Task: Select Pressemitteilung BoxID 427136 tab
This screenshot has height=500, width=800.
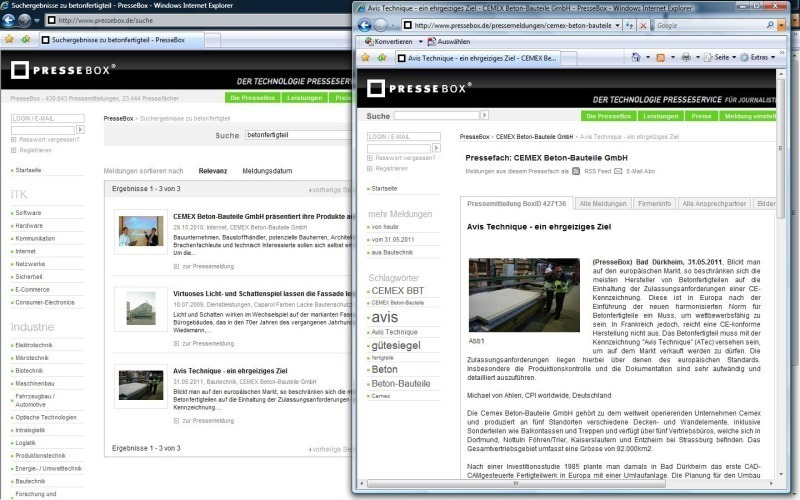Action: tap(516, 203)
